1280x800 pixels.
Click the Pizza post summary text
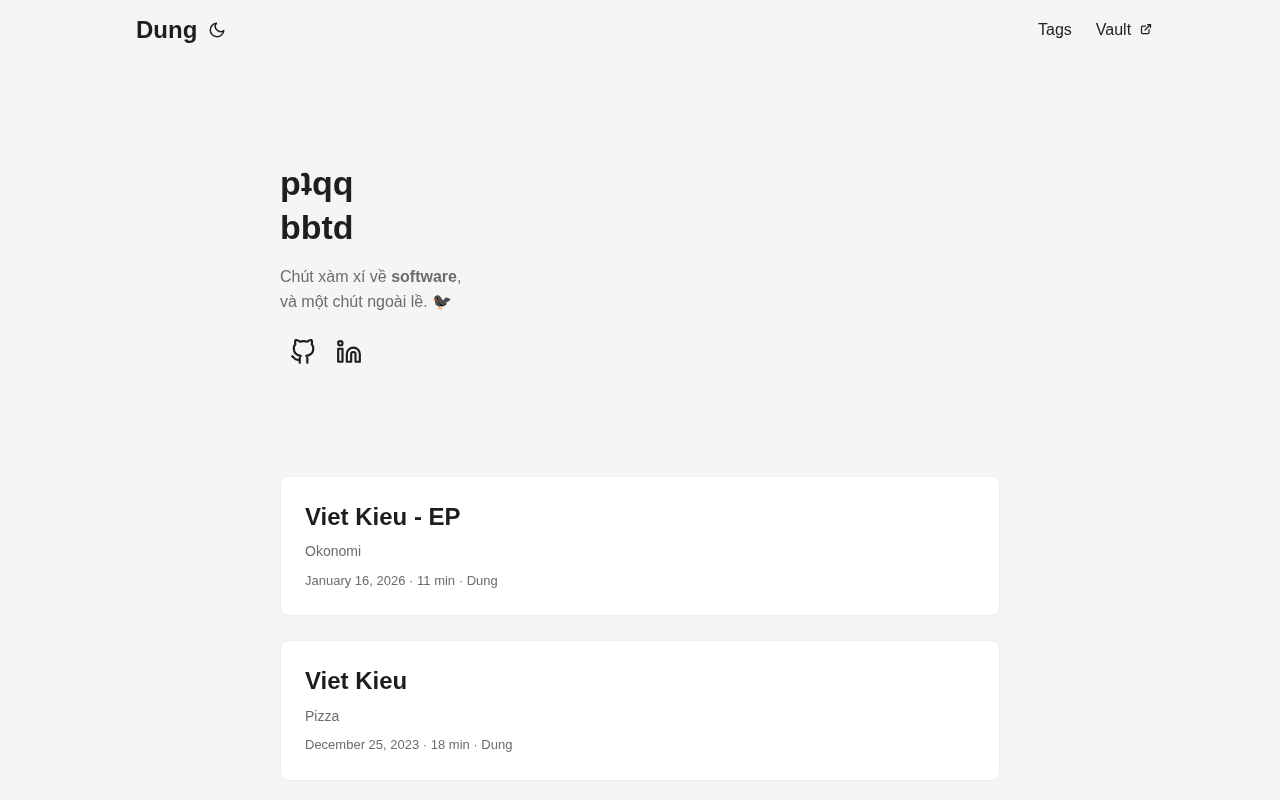click(322, 716)
